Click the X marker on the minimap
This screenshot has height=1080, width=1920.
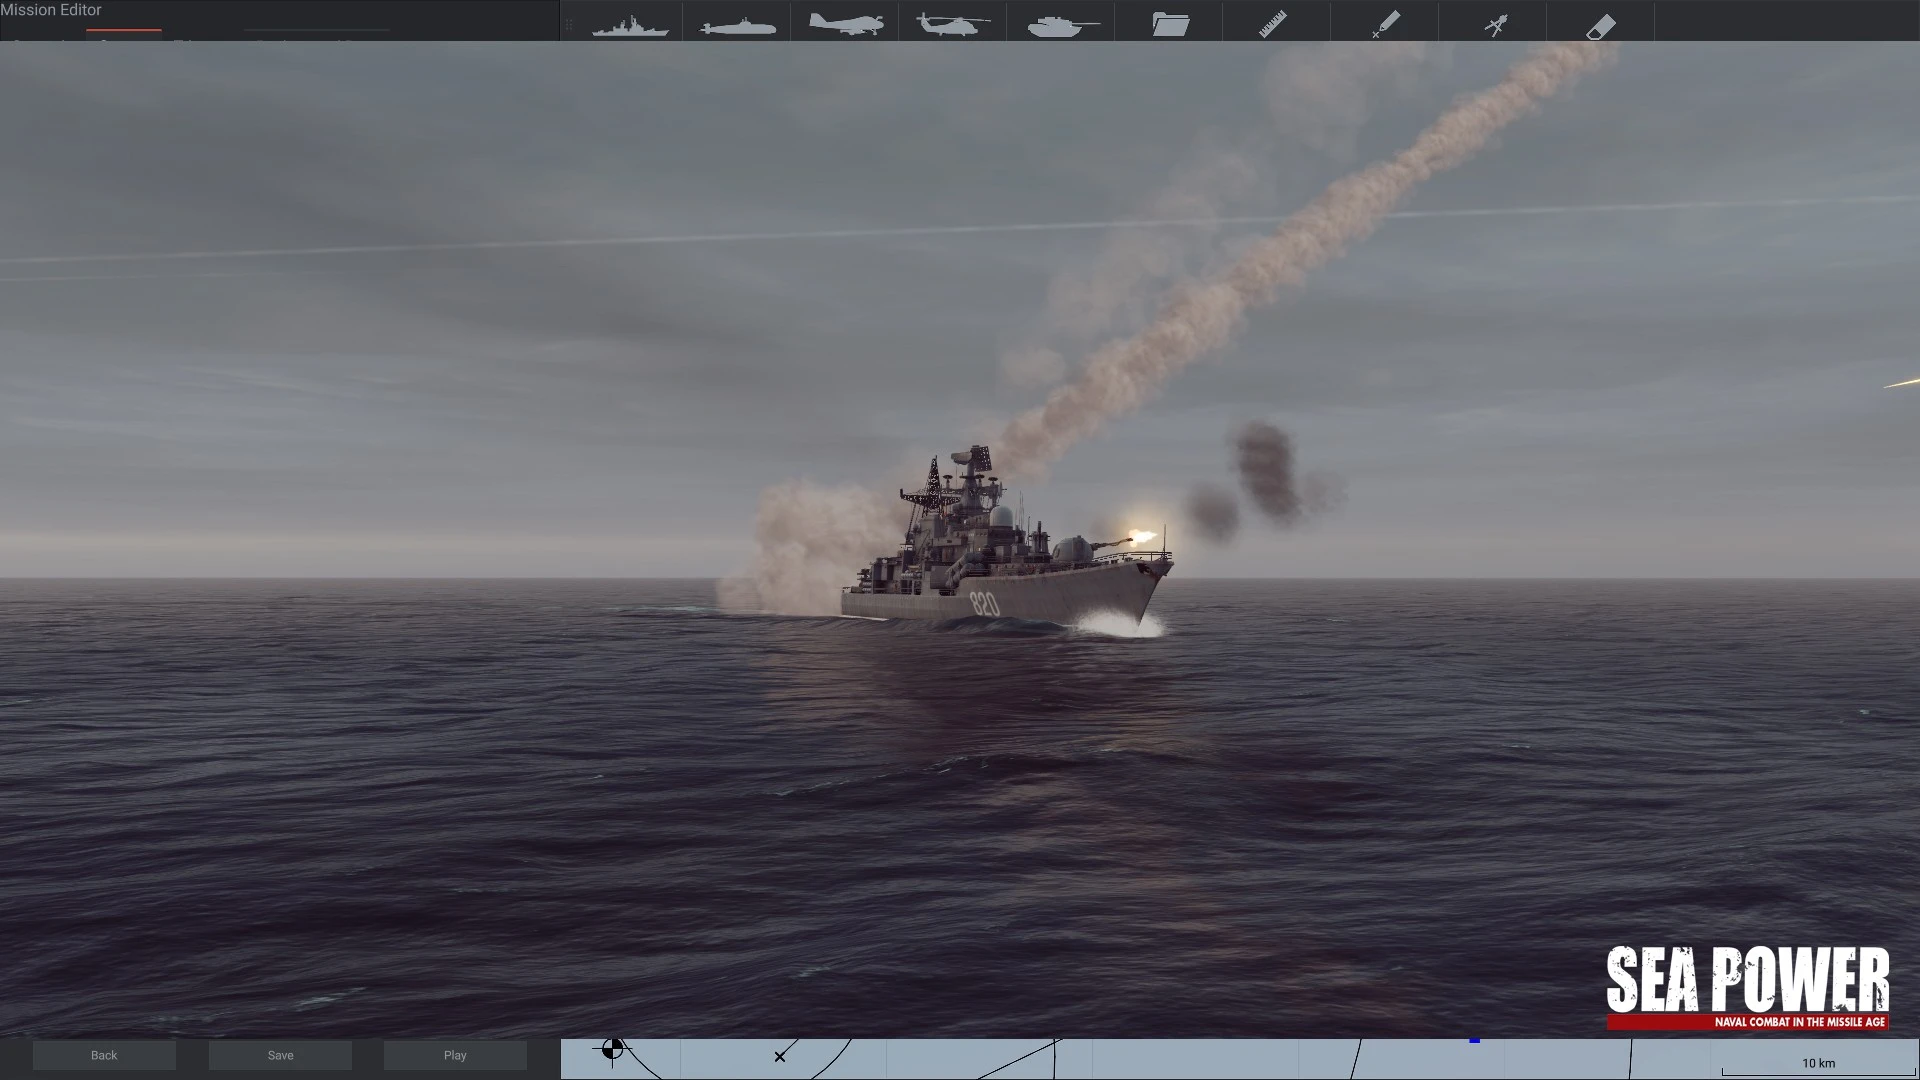click(x=780, y=1056)
